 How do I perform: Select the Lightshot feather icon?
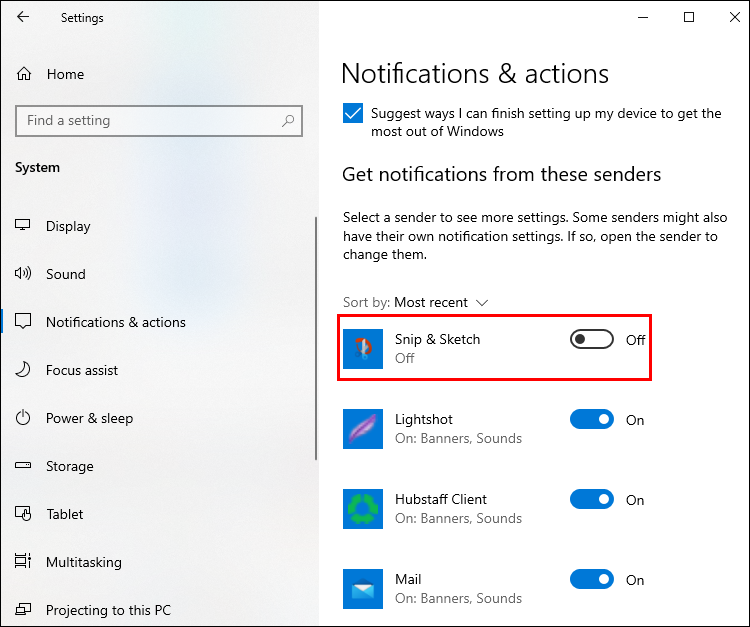[x=363, y=429]
